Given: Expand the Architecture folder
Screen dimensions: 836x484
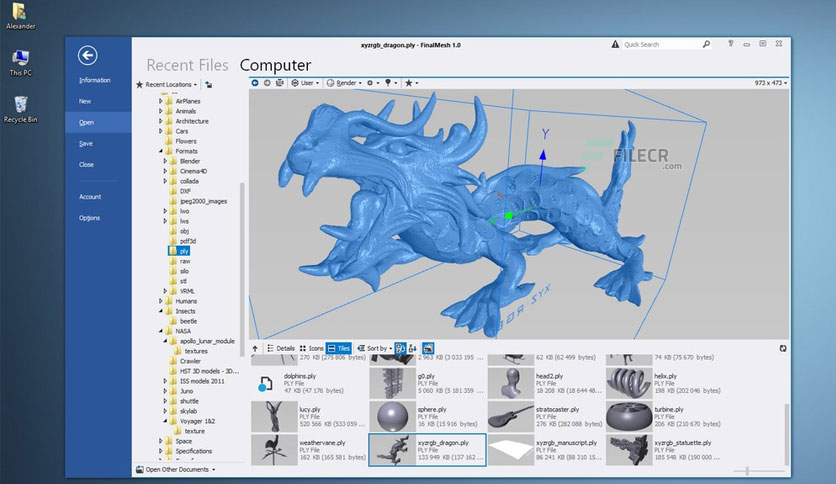Looking at the screenshot, I should [x=160, y=121].
